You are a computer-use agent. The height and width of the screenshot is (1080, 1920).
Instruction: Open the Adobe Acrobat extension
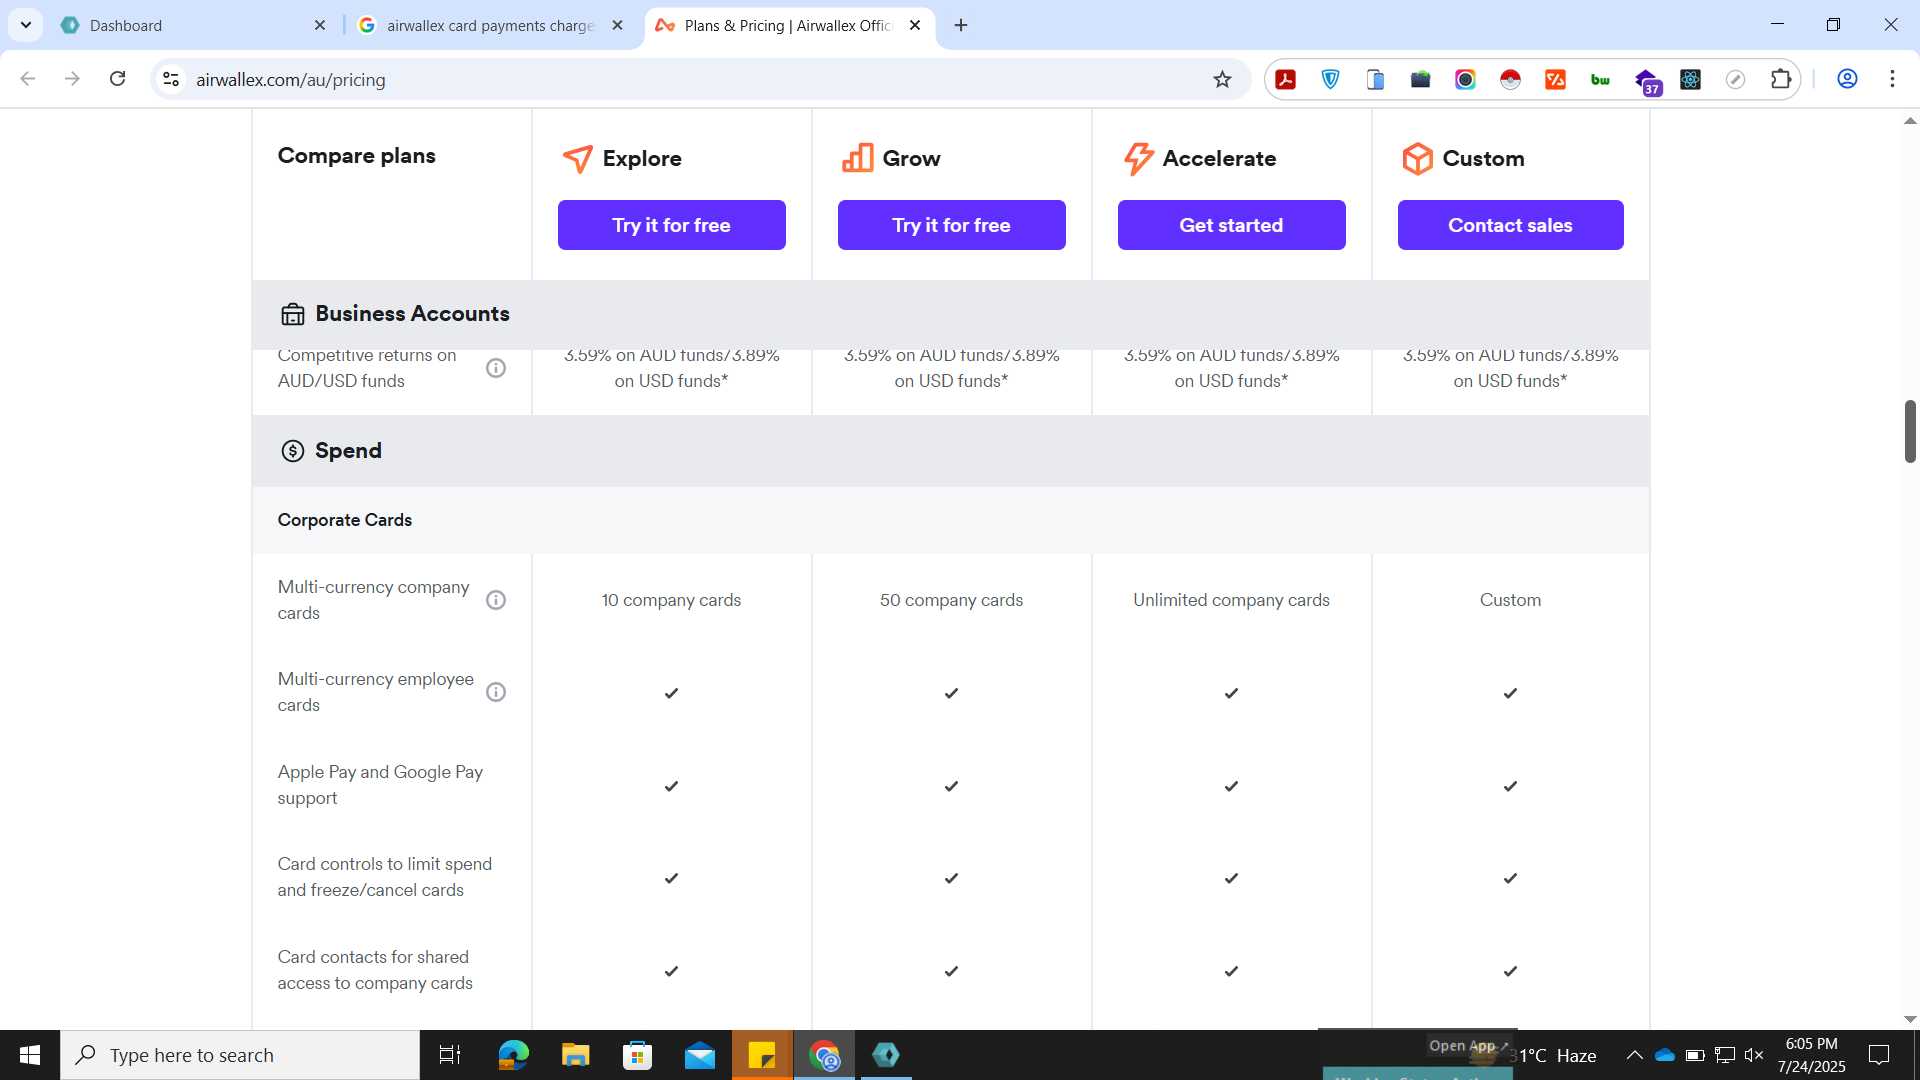pyautogui.click(x=1286, y=79)
